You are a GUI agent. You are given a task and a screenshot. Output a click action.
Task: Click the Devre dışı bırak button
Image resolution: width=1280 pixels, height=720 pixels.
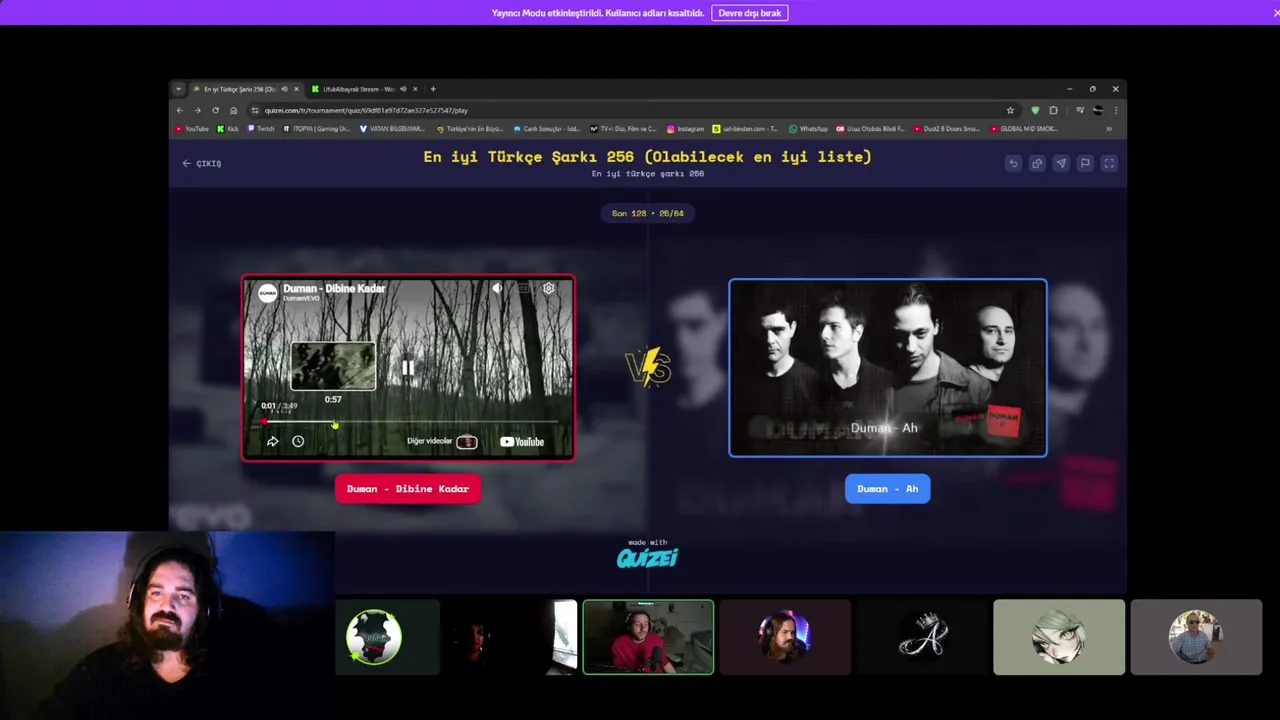[x=750, y=13]
